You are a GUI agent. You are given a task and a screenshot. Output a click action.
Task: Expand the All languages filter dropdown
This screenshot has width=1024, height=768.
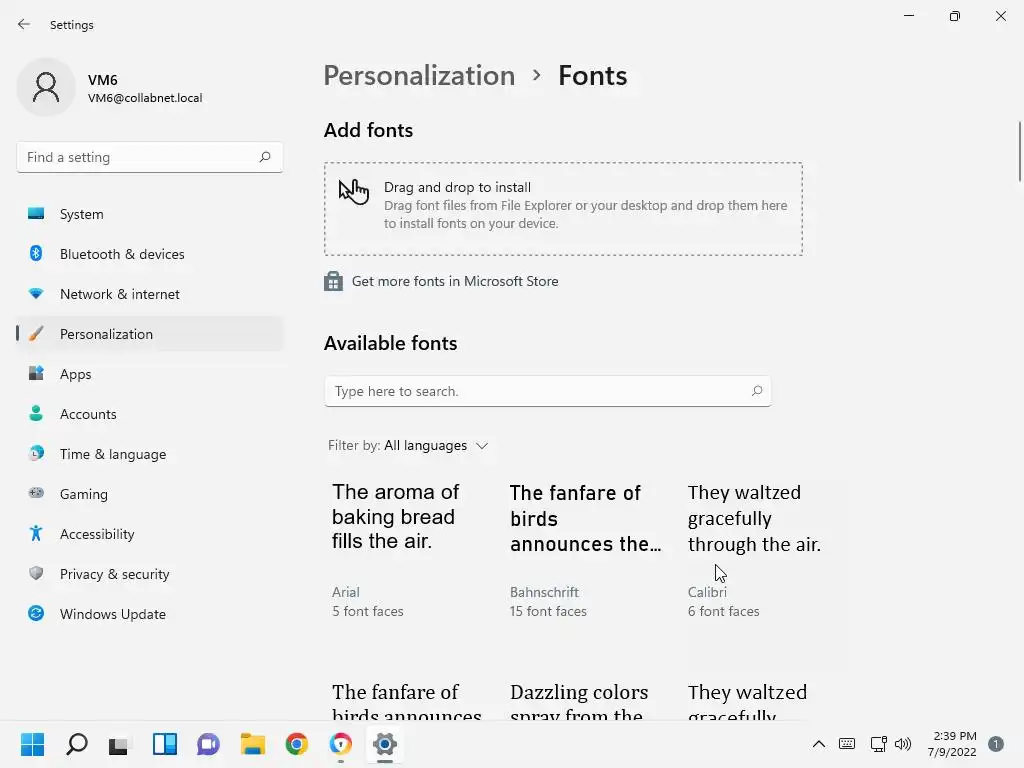pyautogui.click(x=438, y=446)
